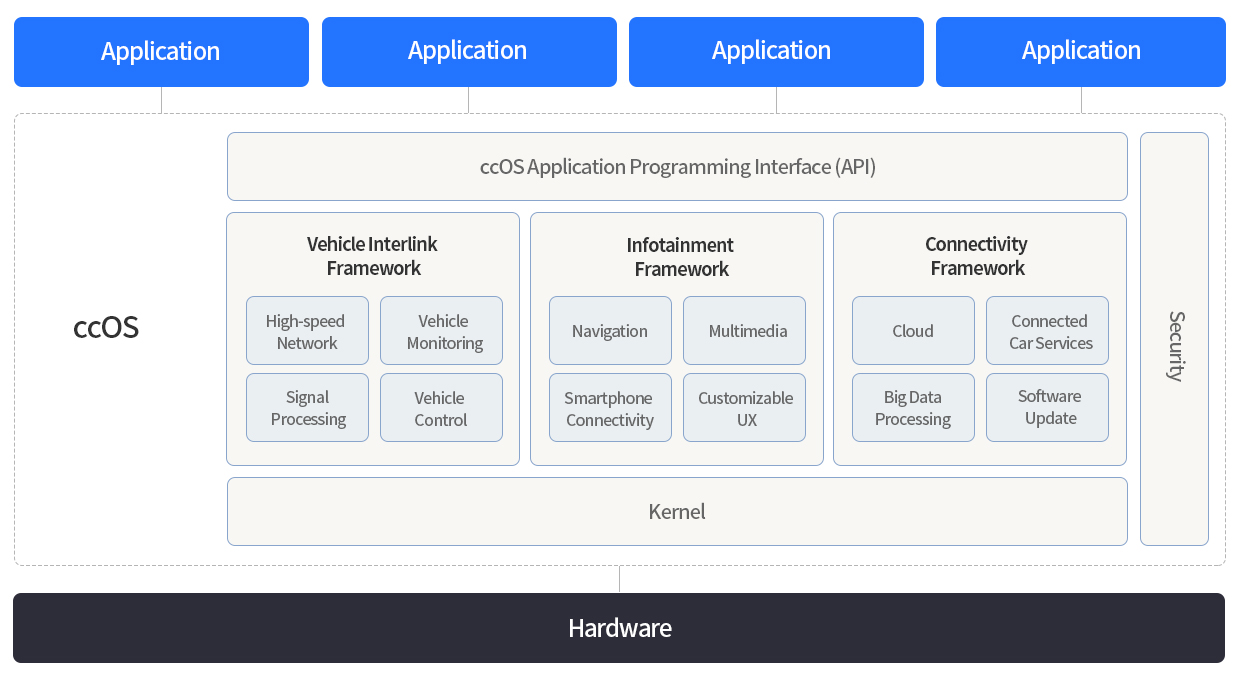Image resolution: width=1240 pixels, height=680 pixels.
Task: Click the dark Hardware bar
Action: tap(619, 628)
